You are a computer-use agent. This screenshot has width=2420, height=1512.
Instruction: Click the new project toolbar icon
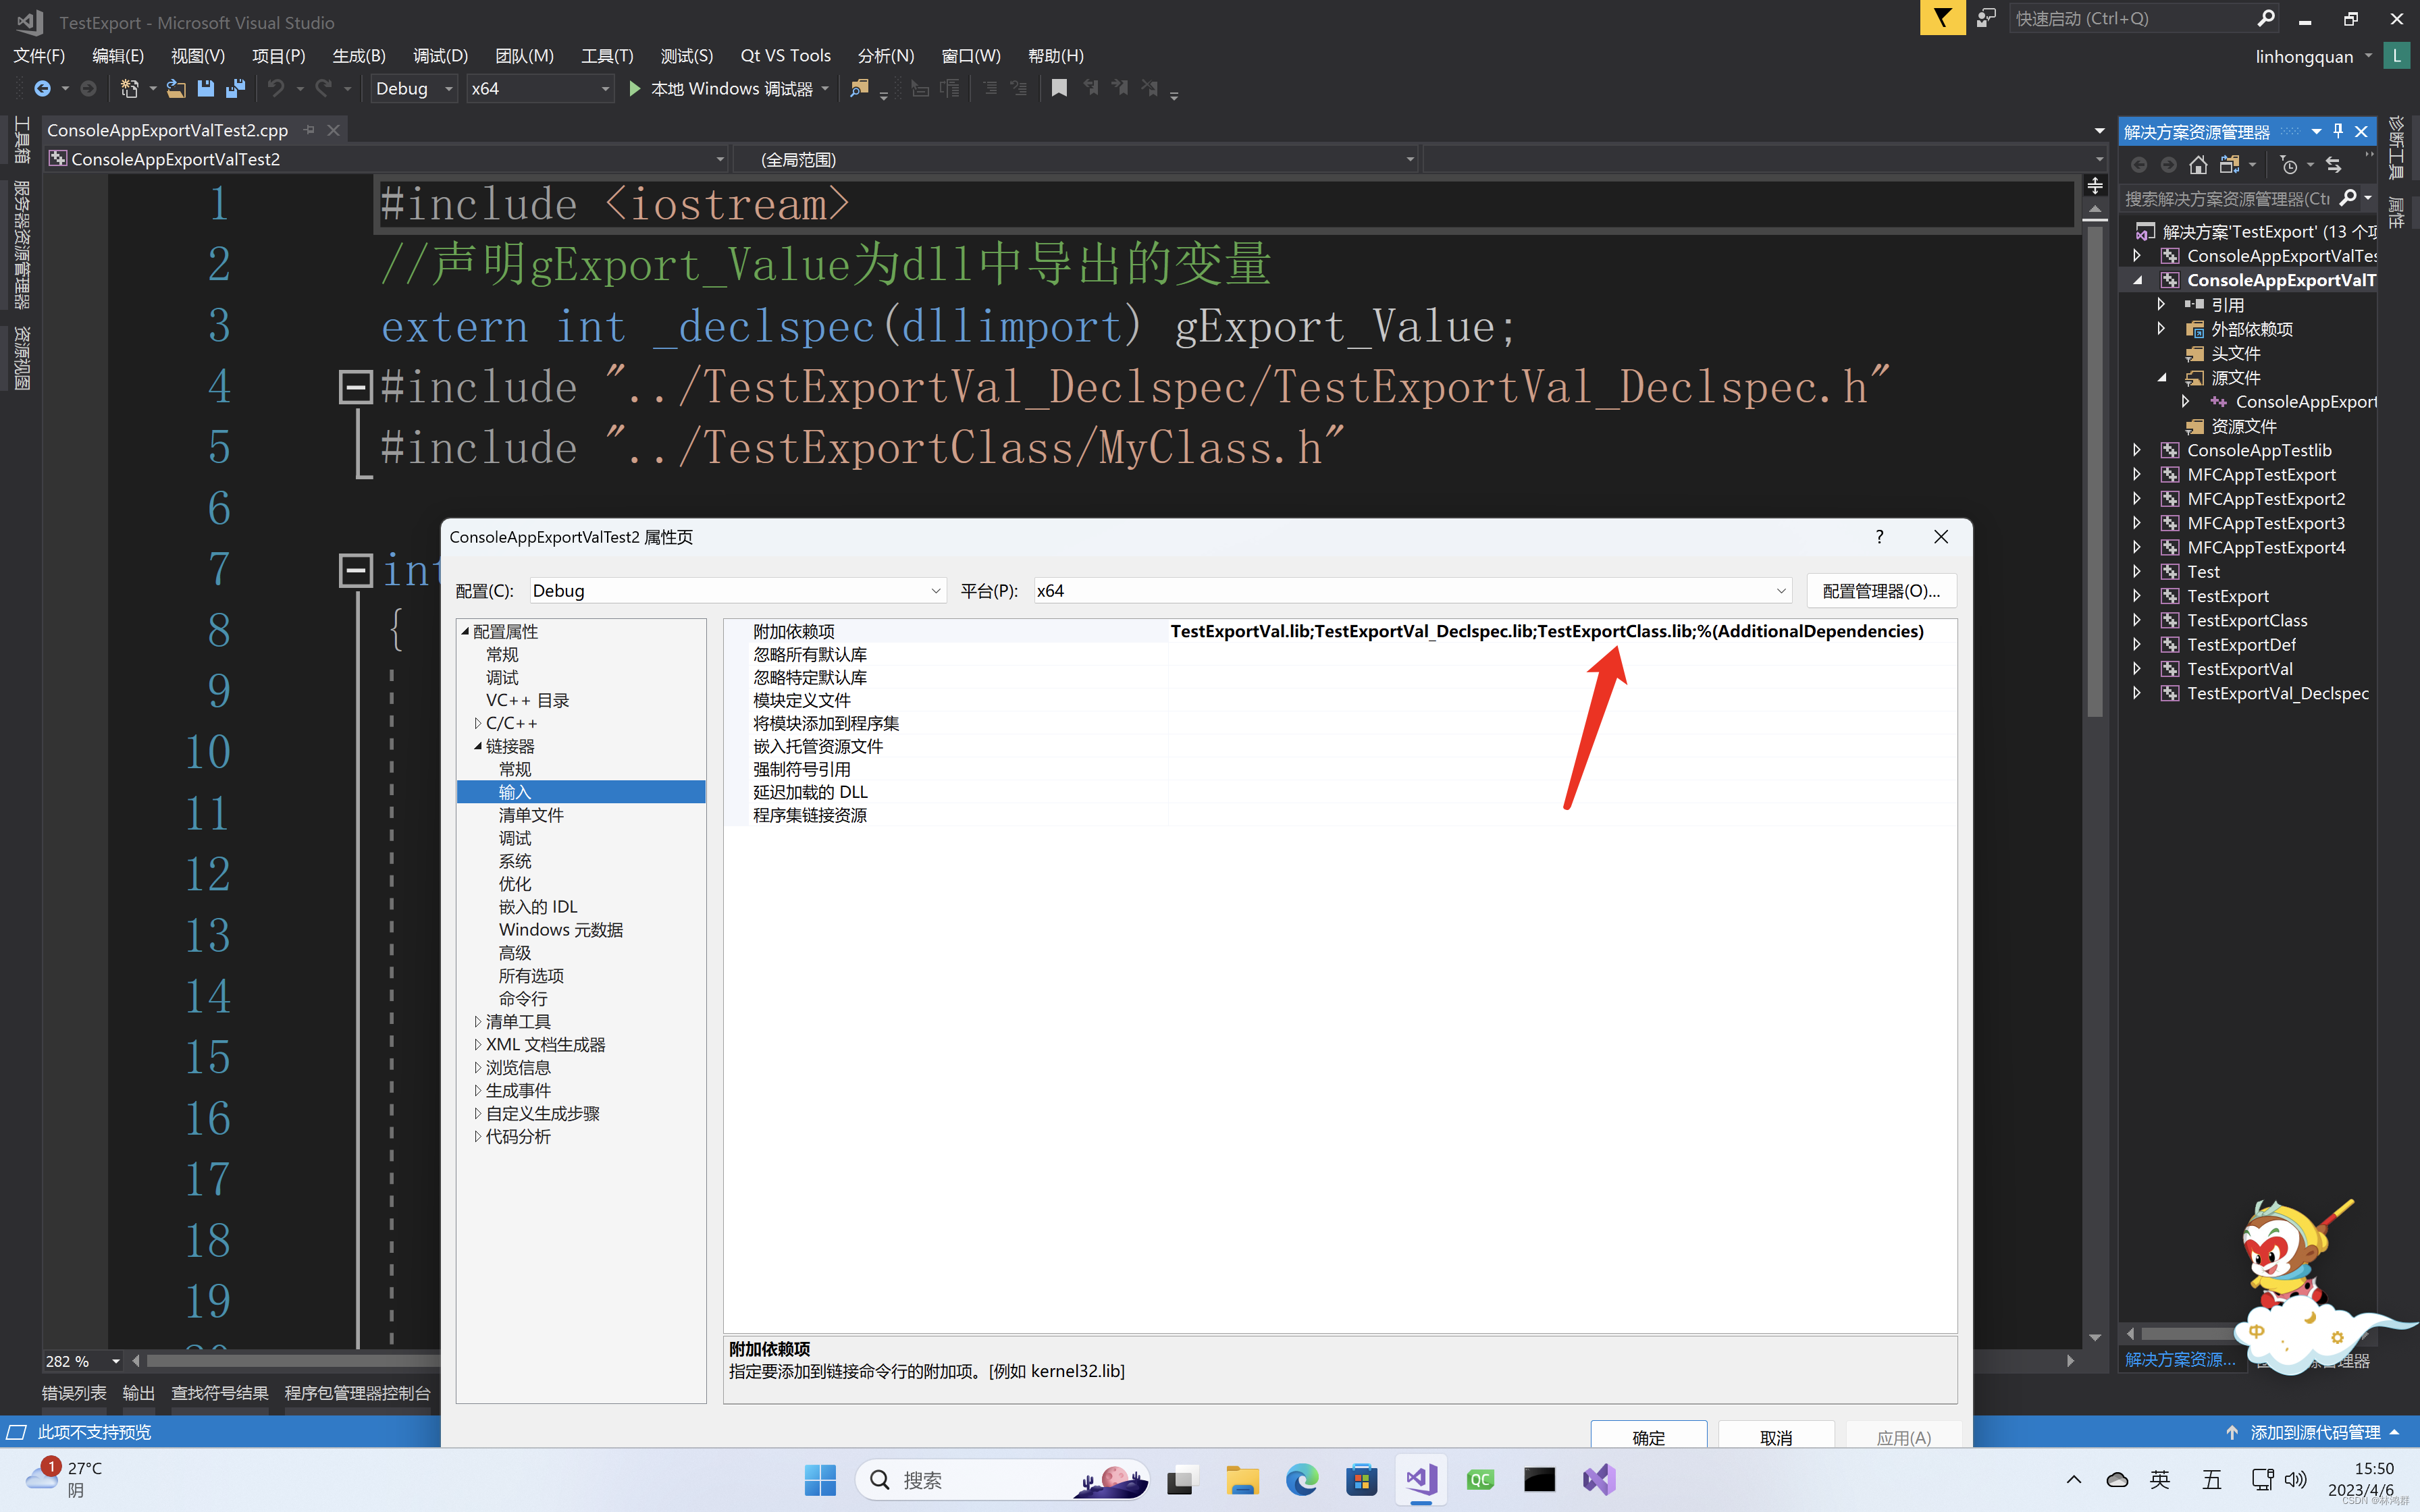[129, 89]
